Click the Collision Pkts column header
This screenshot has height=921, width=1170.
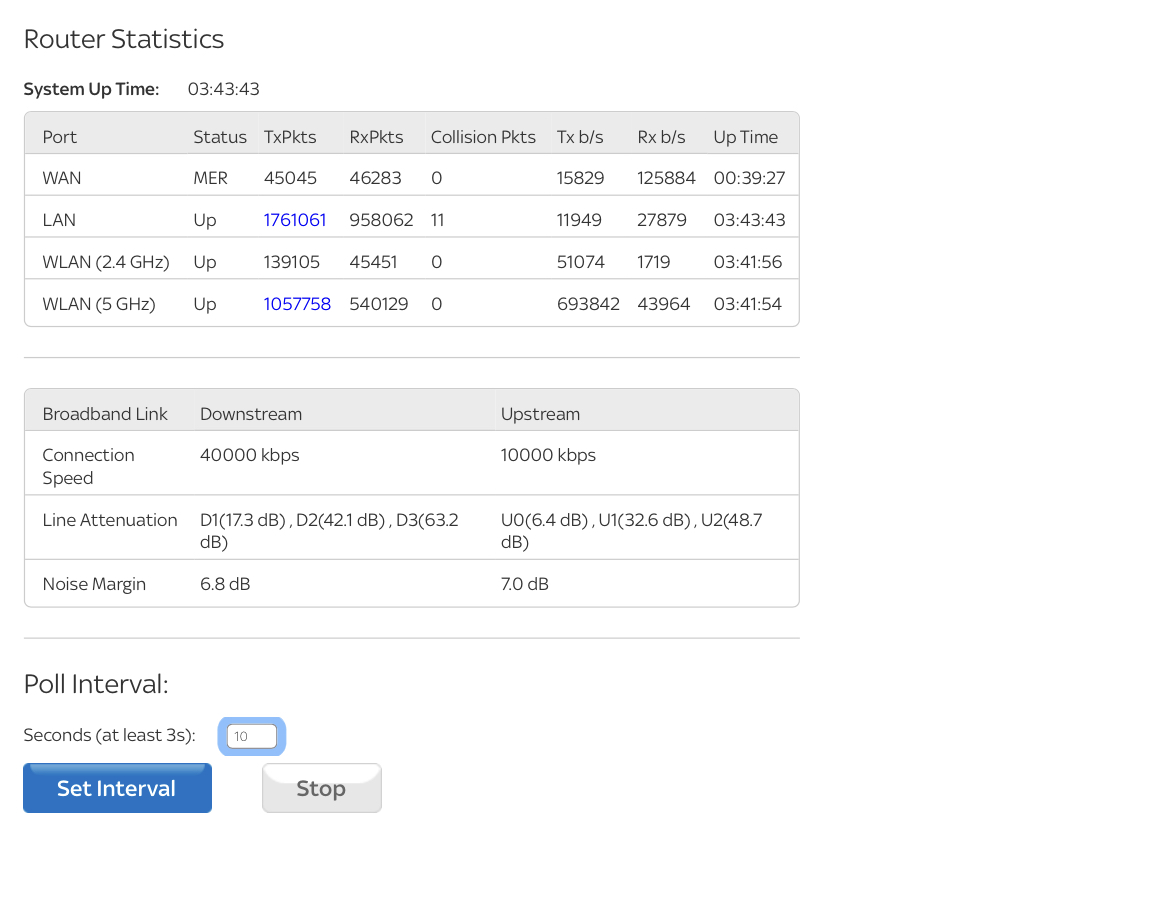click(x=483, y=137)
